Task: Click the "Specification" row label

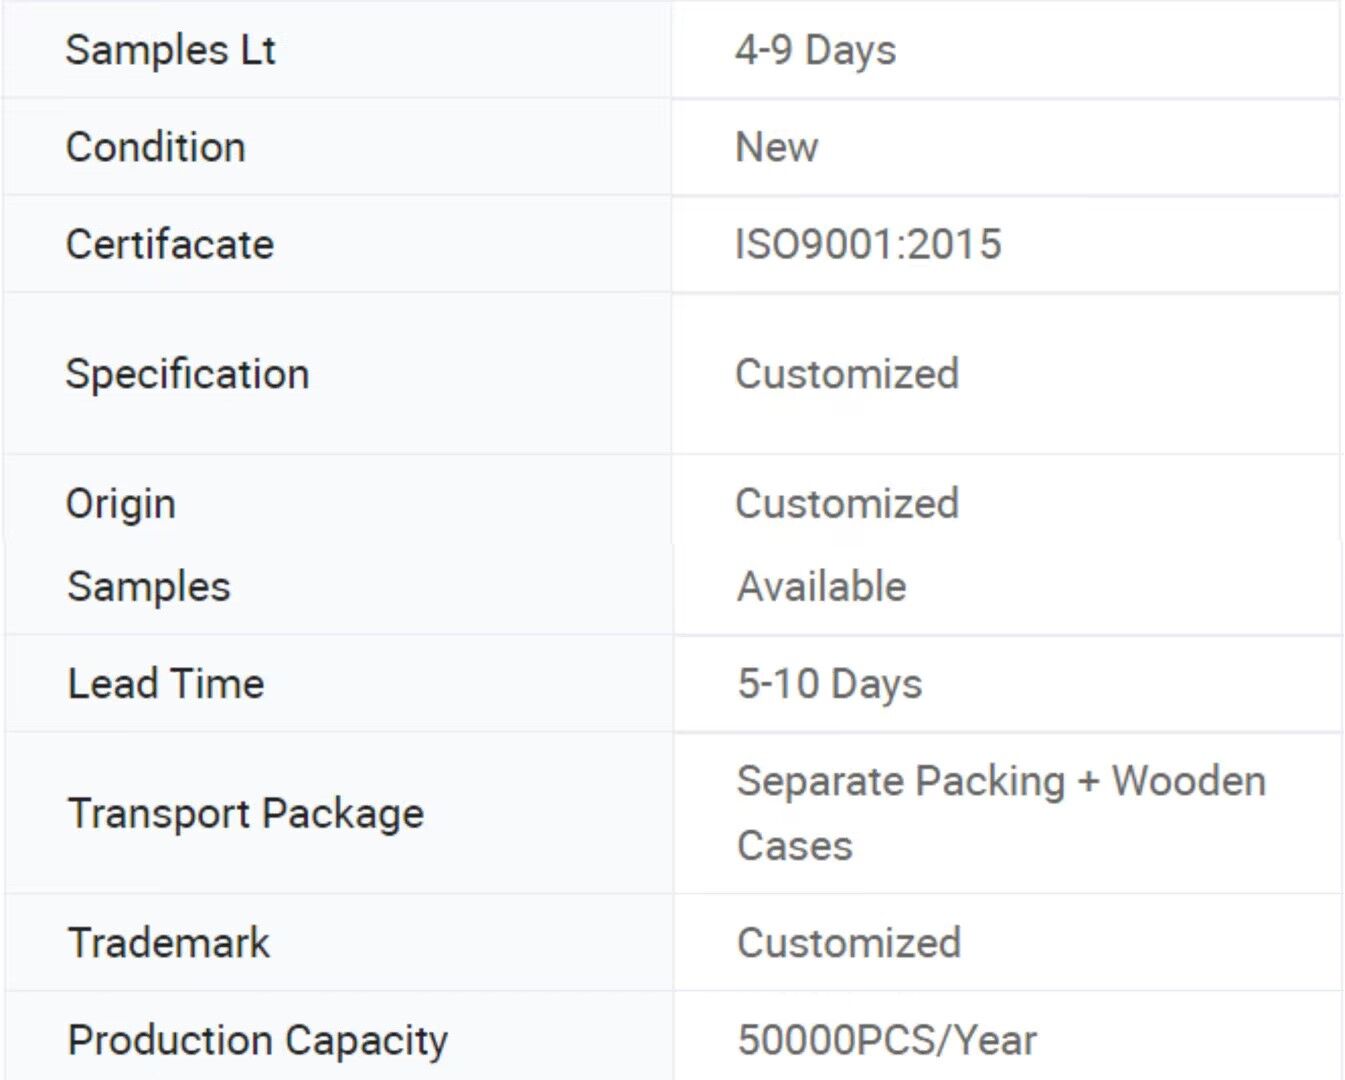Action: click(x=187, y=374)
